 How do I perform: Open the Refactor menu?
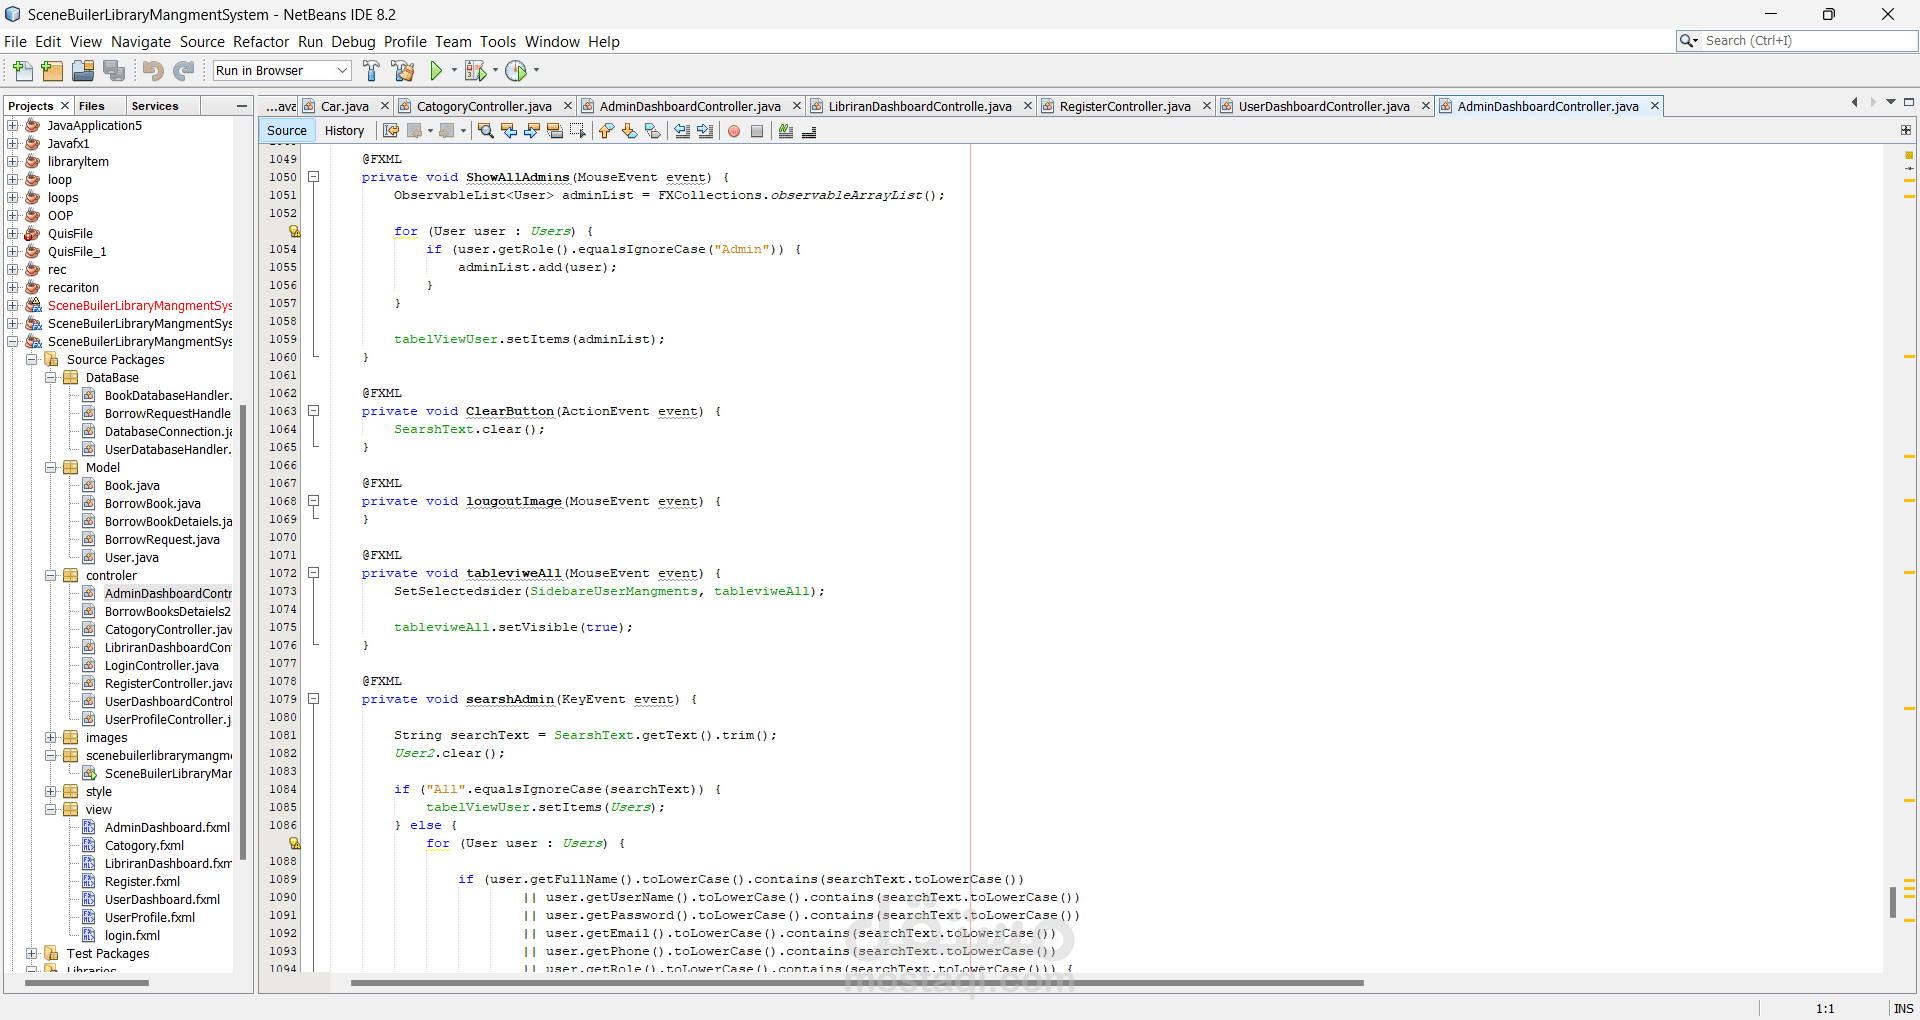coord(261,42)
